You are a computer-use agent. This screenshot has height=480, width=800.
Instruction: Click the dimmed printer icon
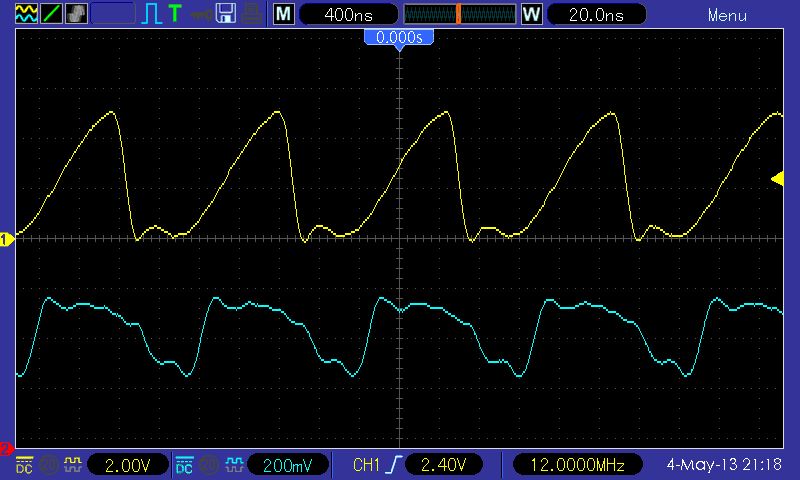[252, 14]
